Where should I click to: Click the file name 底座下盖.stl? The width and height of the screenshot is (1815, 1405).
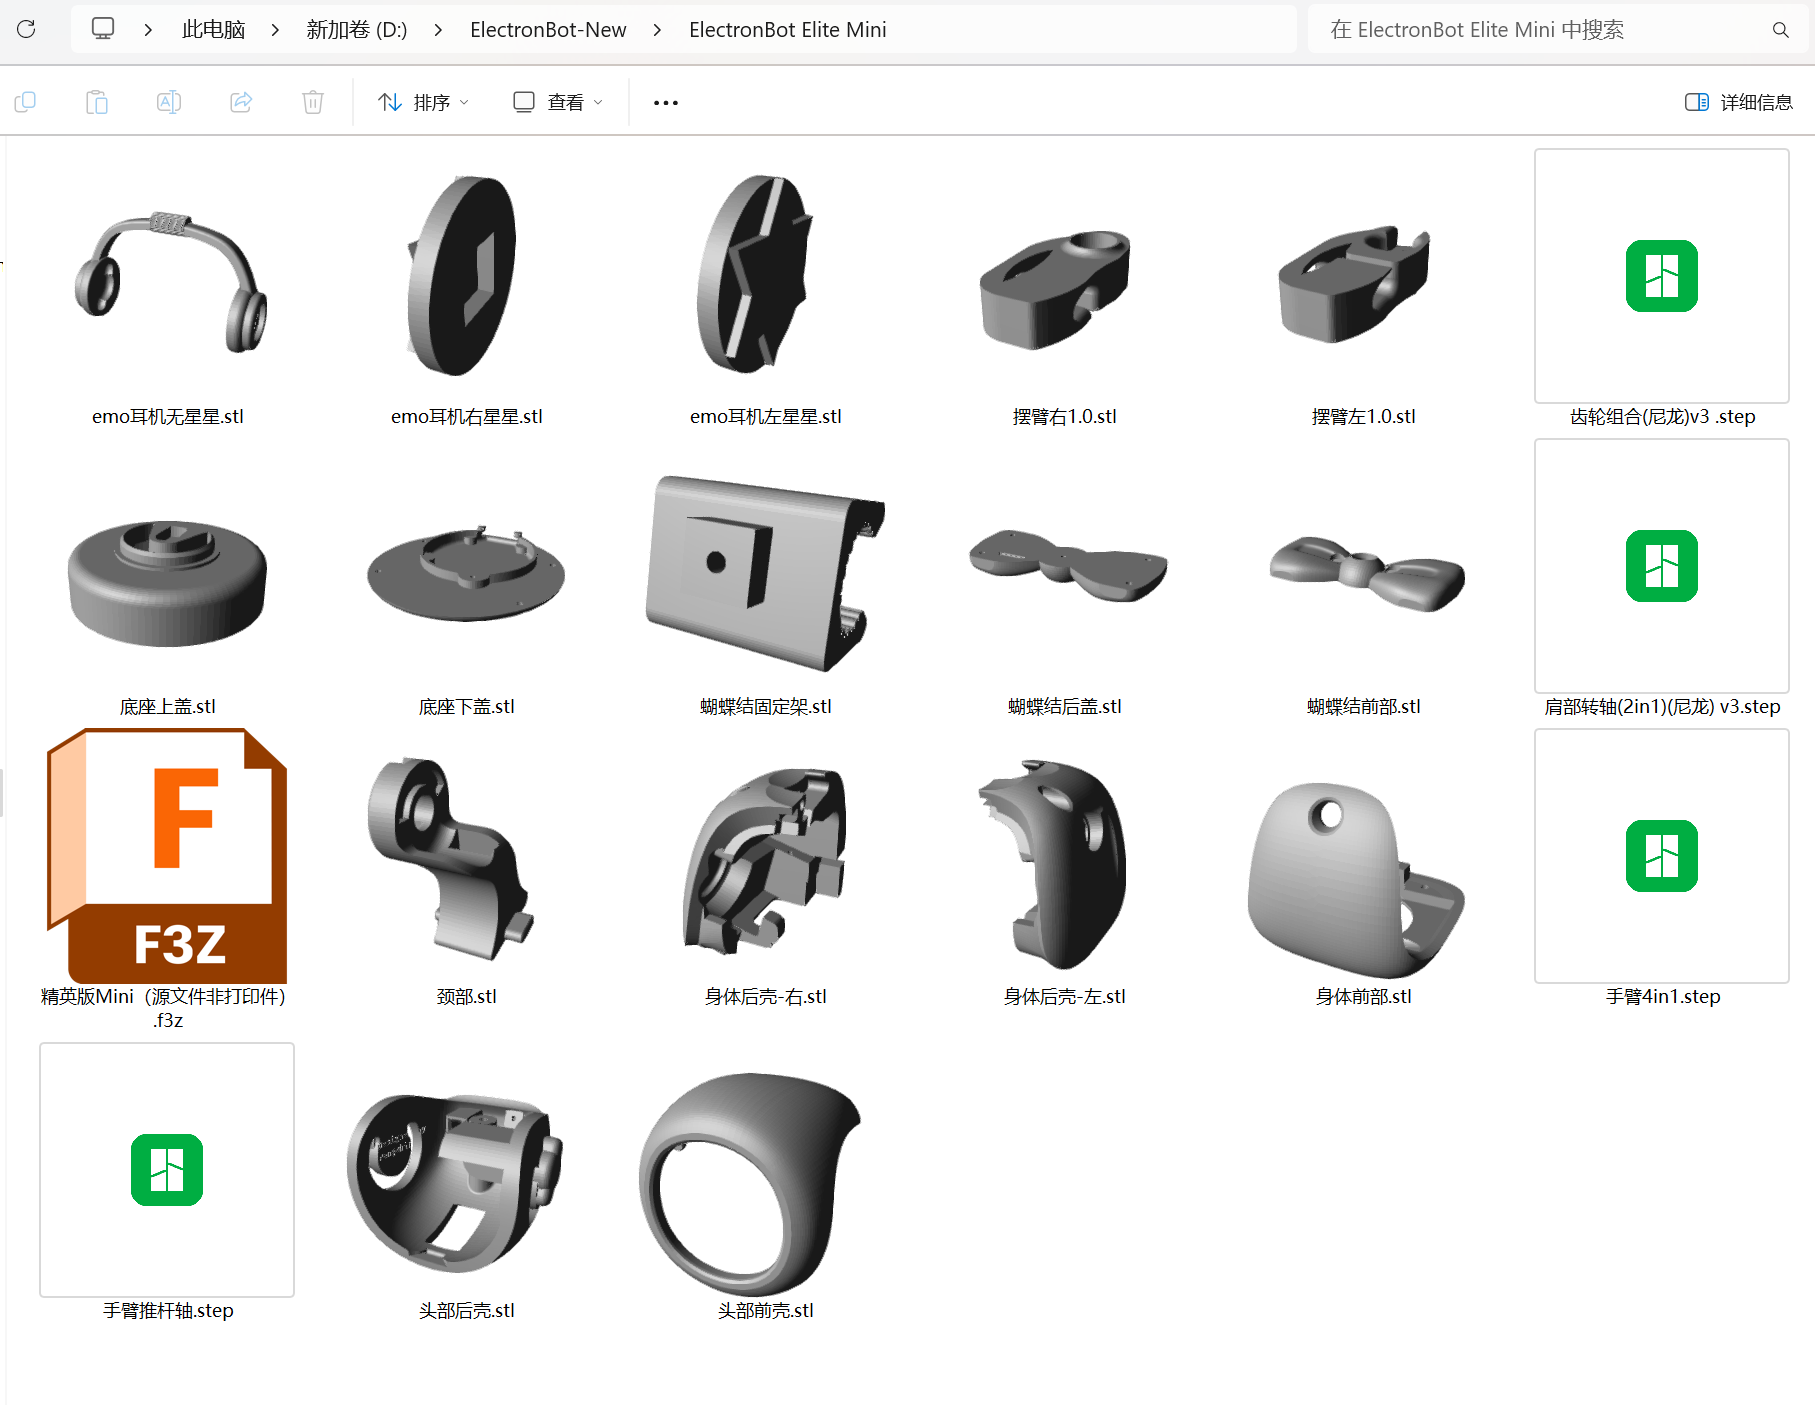[467, 707]
